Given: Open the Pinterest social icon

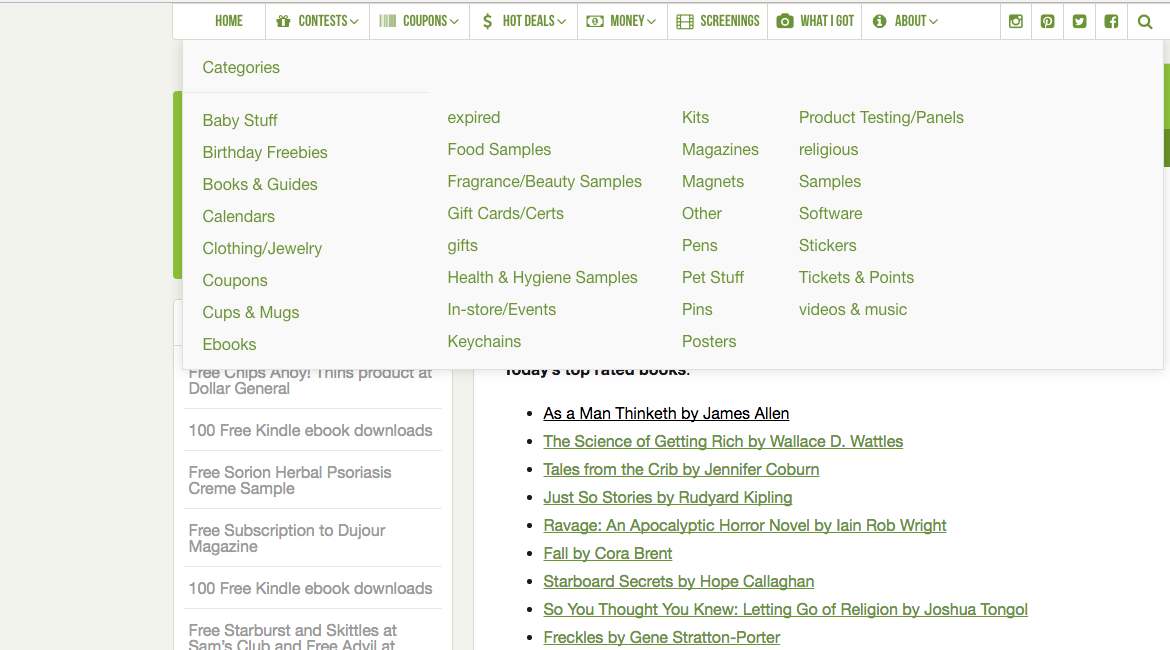Looking at the screenshot, I should [x=1048, y=22].
